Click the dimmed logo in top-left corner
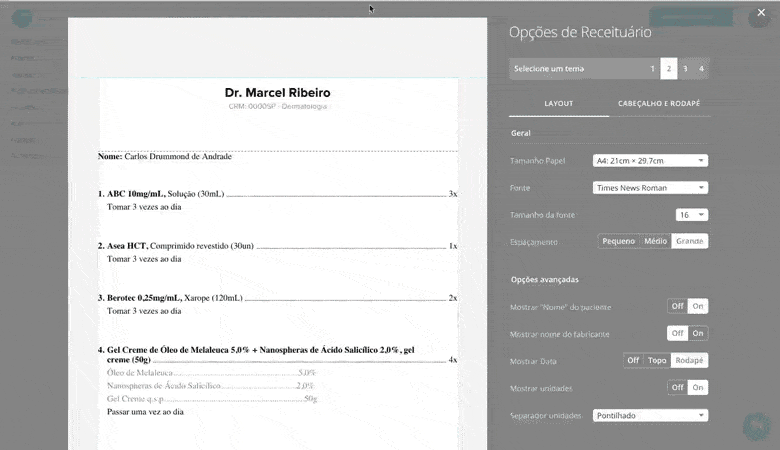This screenshot has height=450, width=780. pyautogui.click(x=22, y=18)
